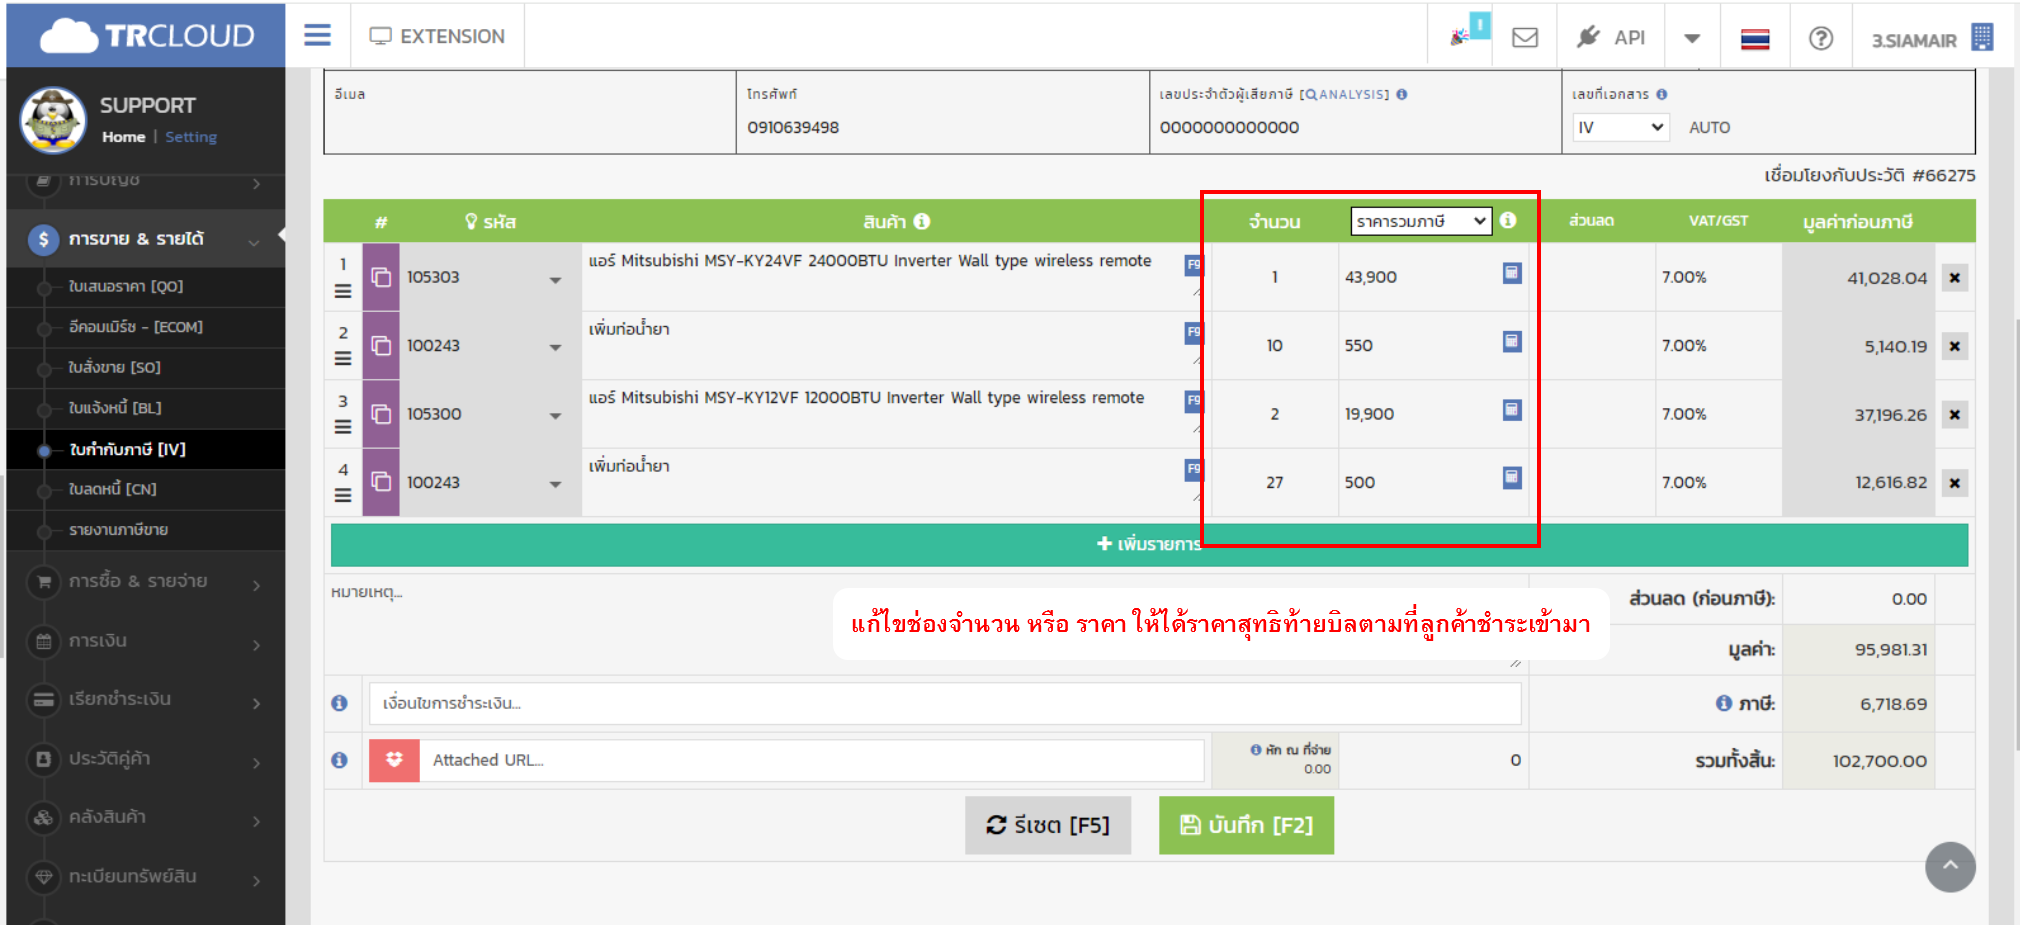2020x925 pixels.
Task: Open product code dropdown for 105303
Action: click(x=555, y=280)
